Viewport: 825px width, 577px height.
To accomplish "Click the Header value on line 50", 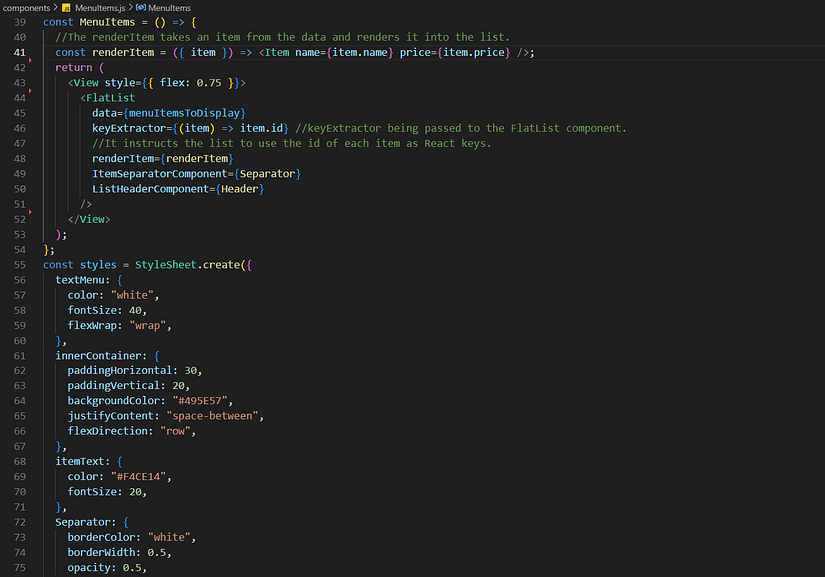I will coord(239,189).
